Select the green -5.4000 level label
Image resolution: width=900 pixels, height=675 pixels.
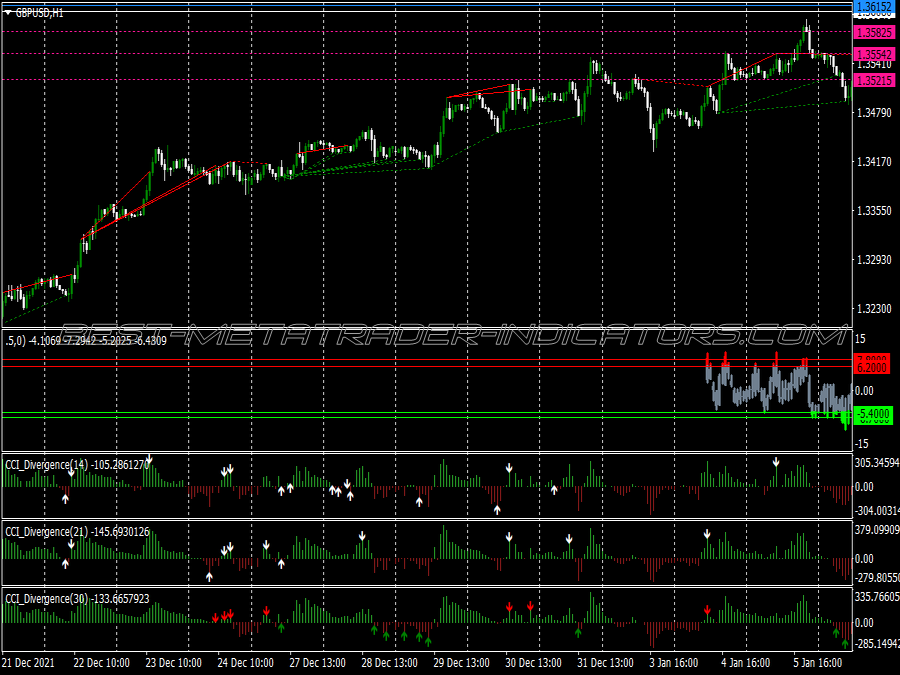coord(873,414)
